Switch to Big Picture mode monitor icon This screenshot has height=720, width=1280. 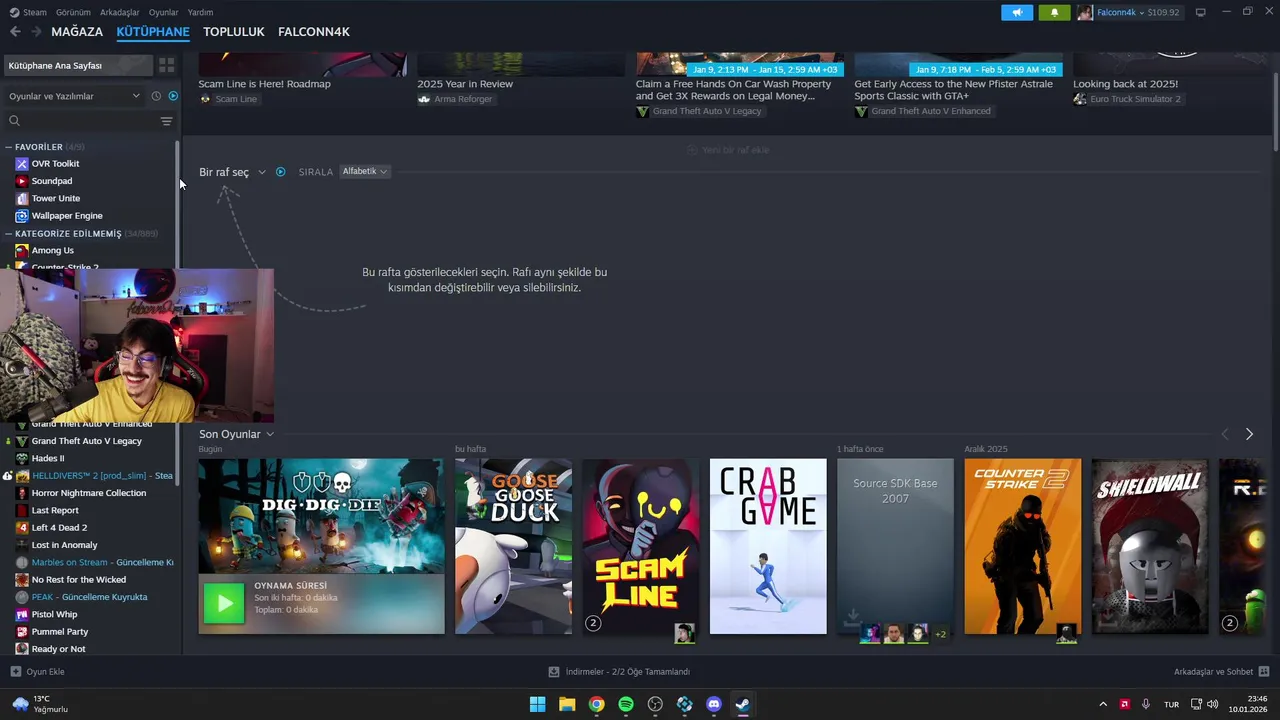1201,12
